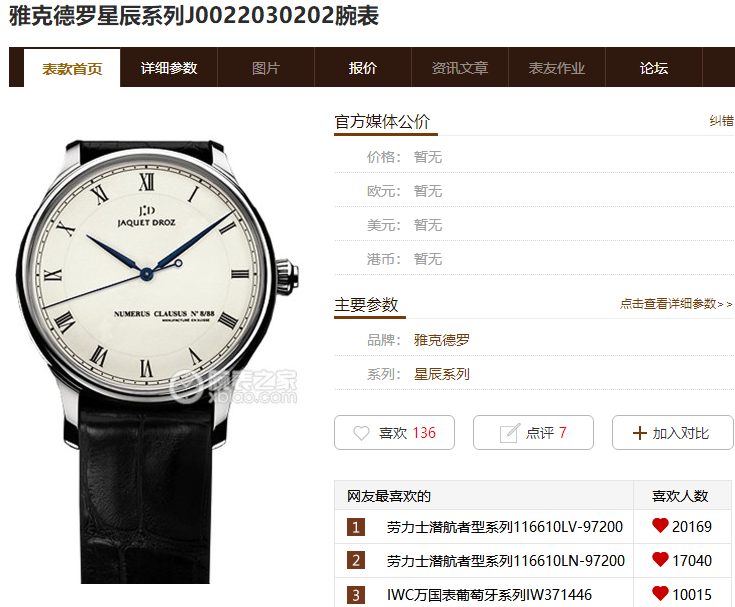This screenshot has width=735, height=607.
Task: Open the 详细参数 tab
Action: click(169, 68)
